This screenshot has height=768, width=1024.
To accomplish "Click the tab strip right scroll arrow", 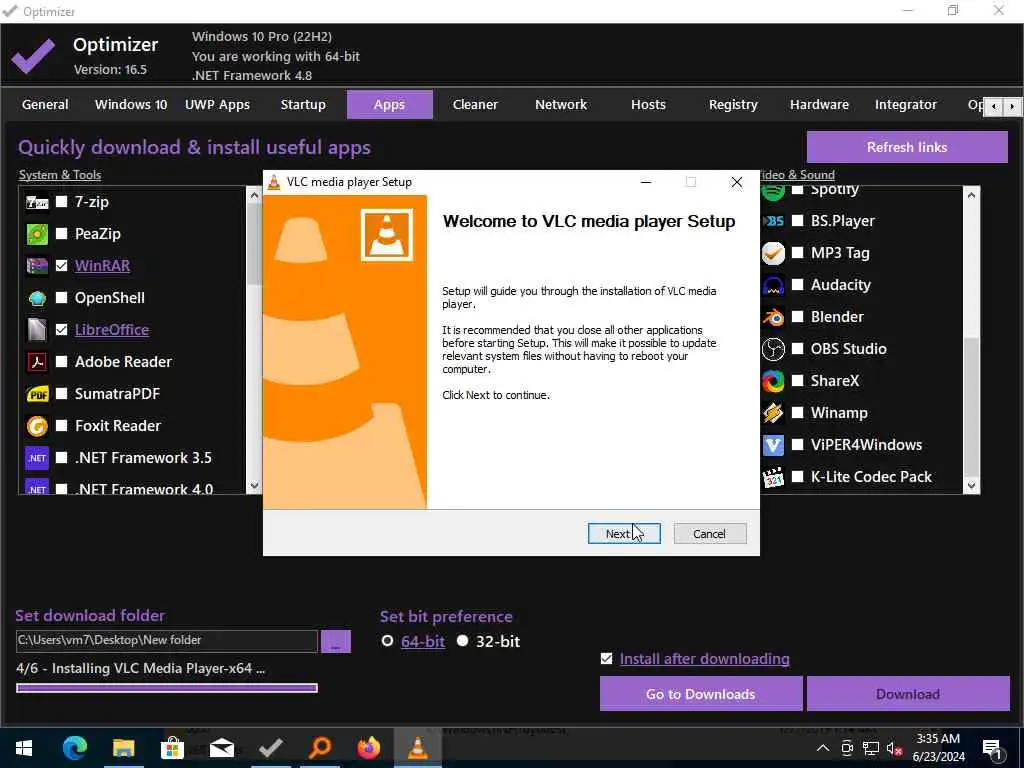I will (1012, 106).
